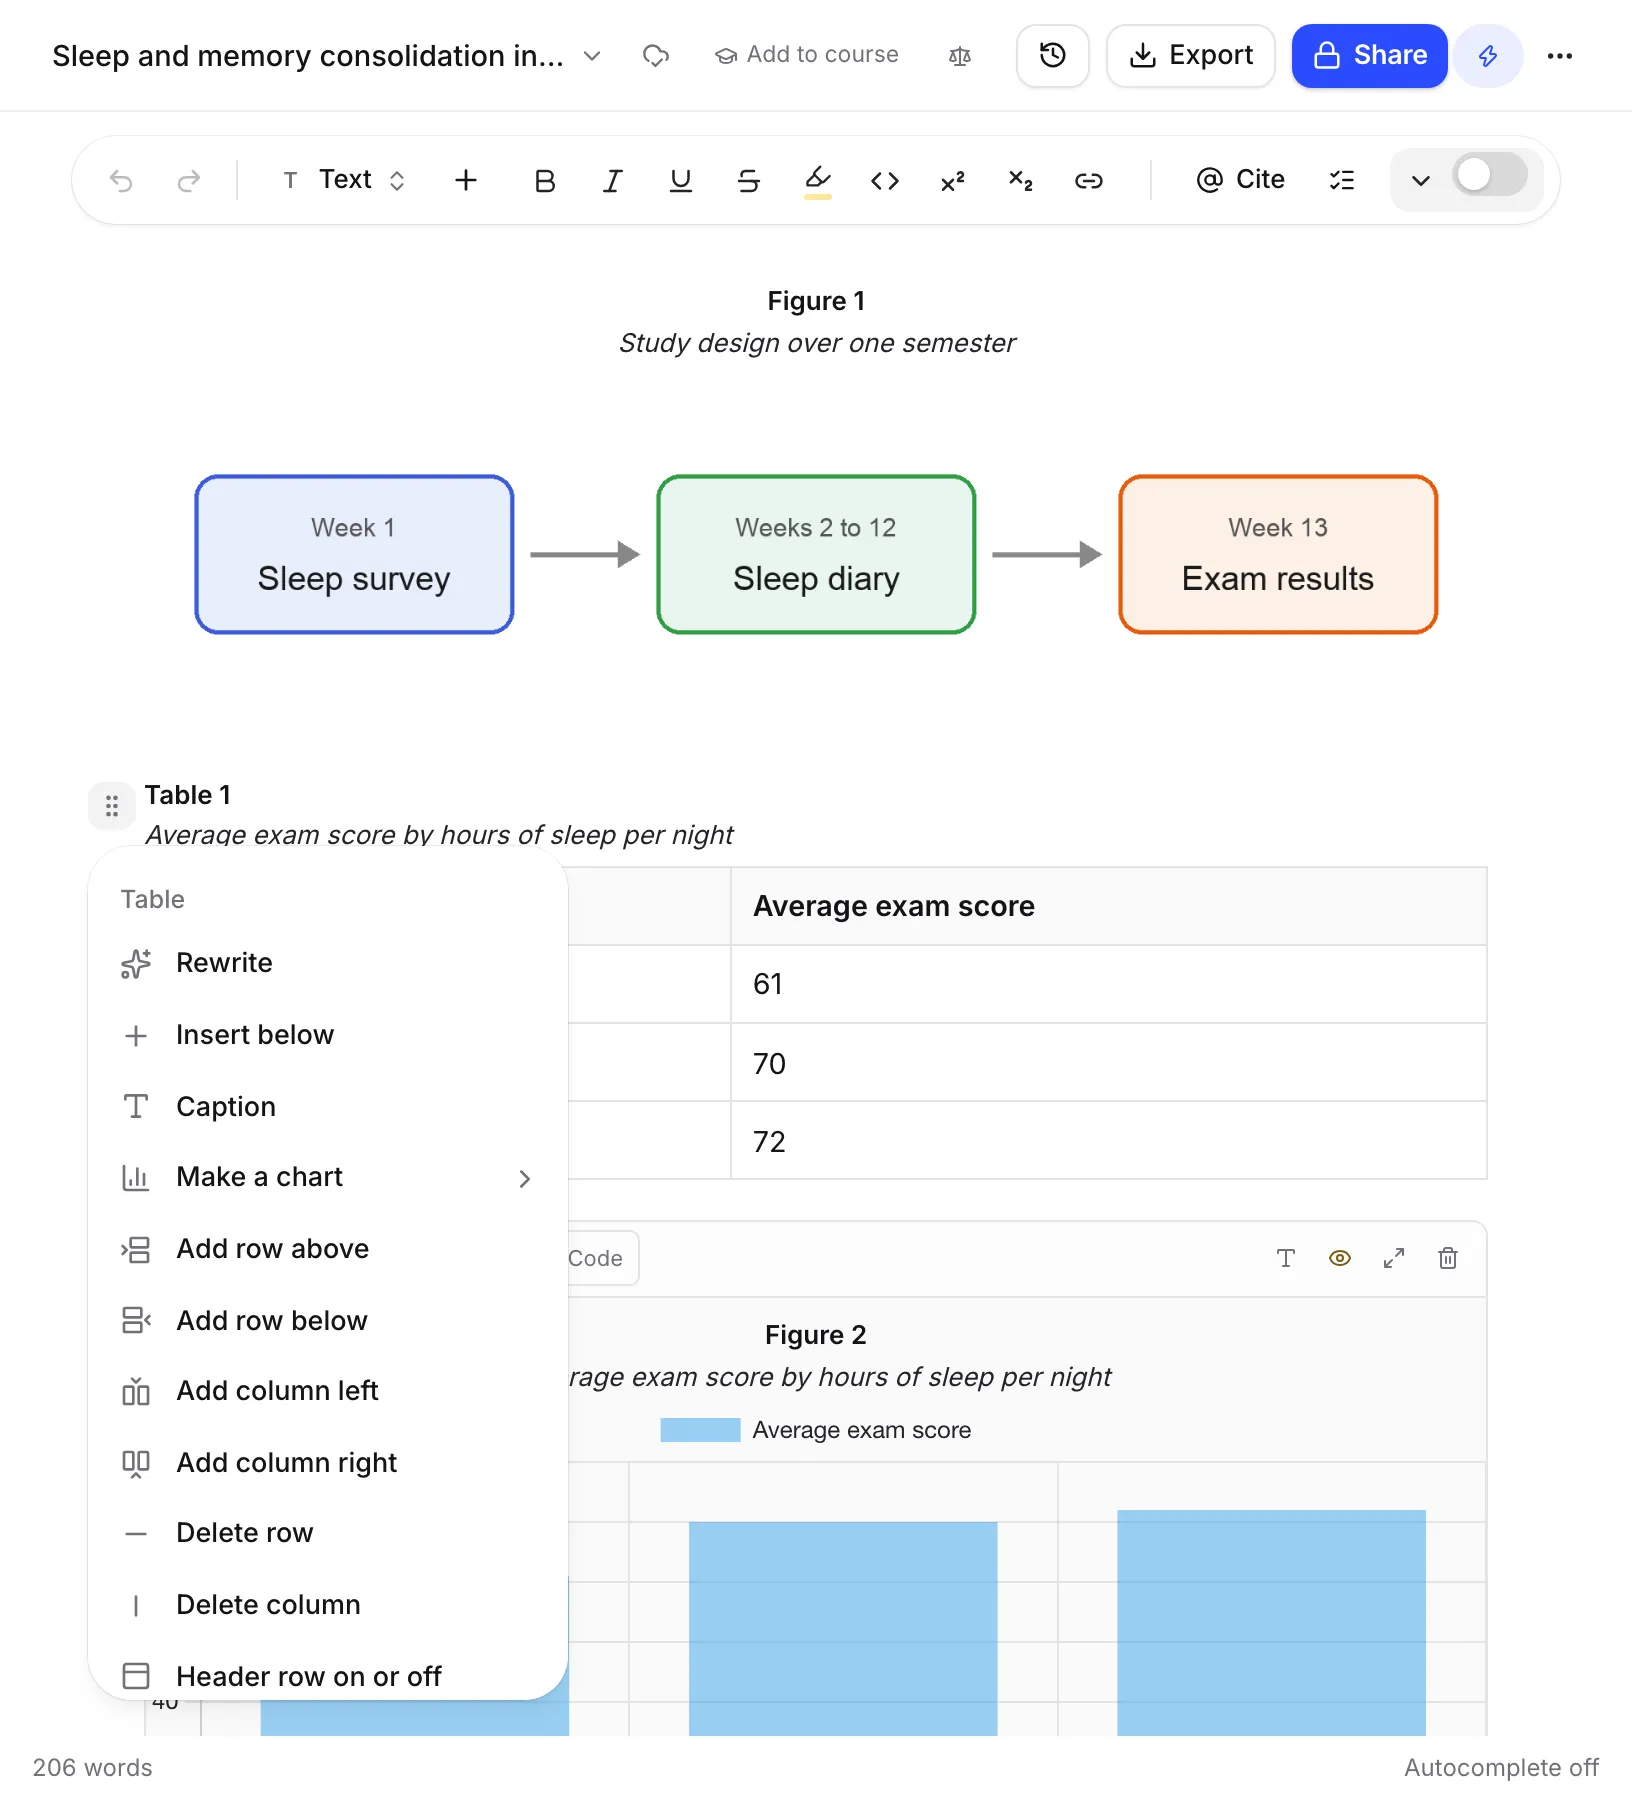Click Autocomplete off in status bar
1632x1800 pixels.
pyautogui.click(x=1501, y=1768)
